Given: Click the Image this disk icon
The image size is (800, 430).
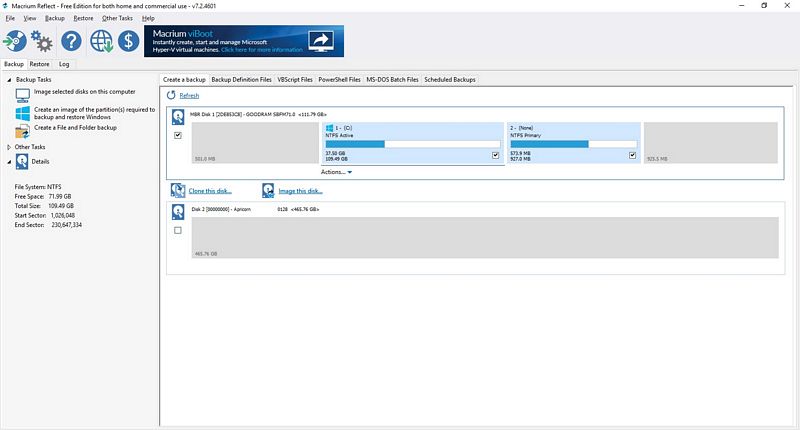Looking at the screenshot, I should [268, 191].
